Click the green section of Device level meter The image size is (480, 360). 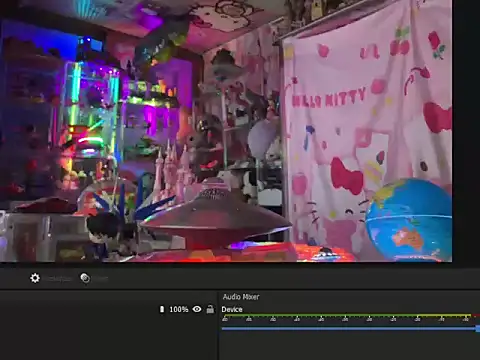pos(319,315)
